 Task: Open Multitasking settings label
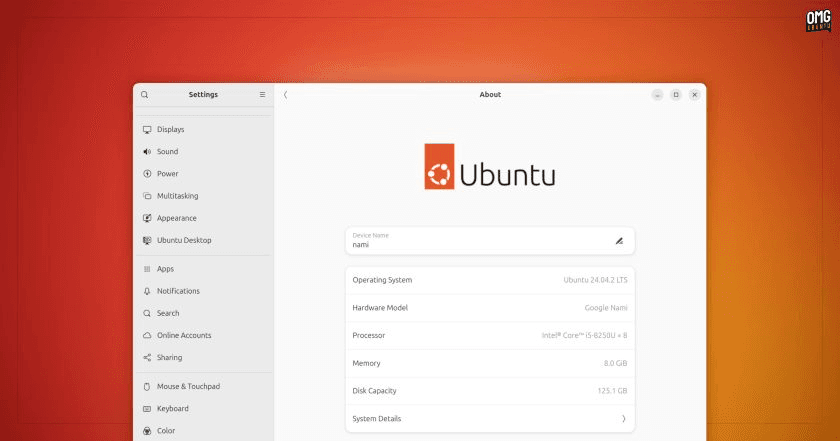[177, 196]
